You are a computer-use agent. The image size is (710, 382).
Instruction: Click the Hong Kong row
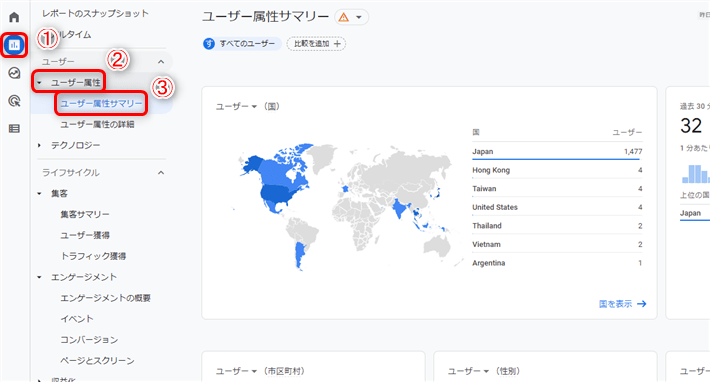click(x=557, y=170)
